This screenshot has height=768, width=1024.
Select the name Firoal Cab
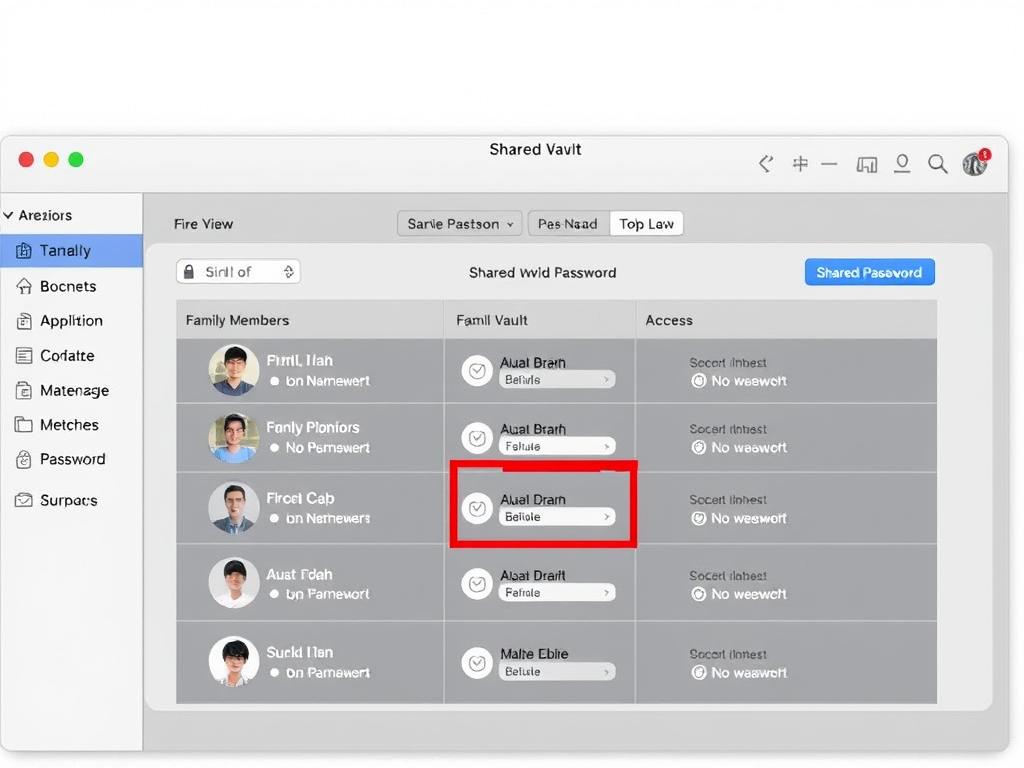[300, 498]
